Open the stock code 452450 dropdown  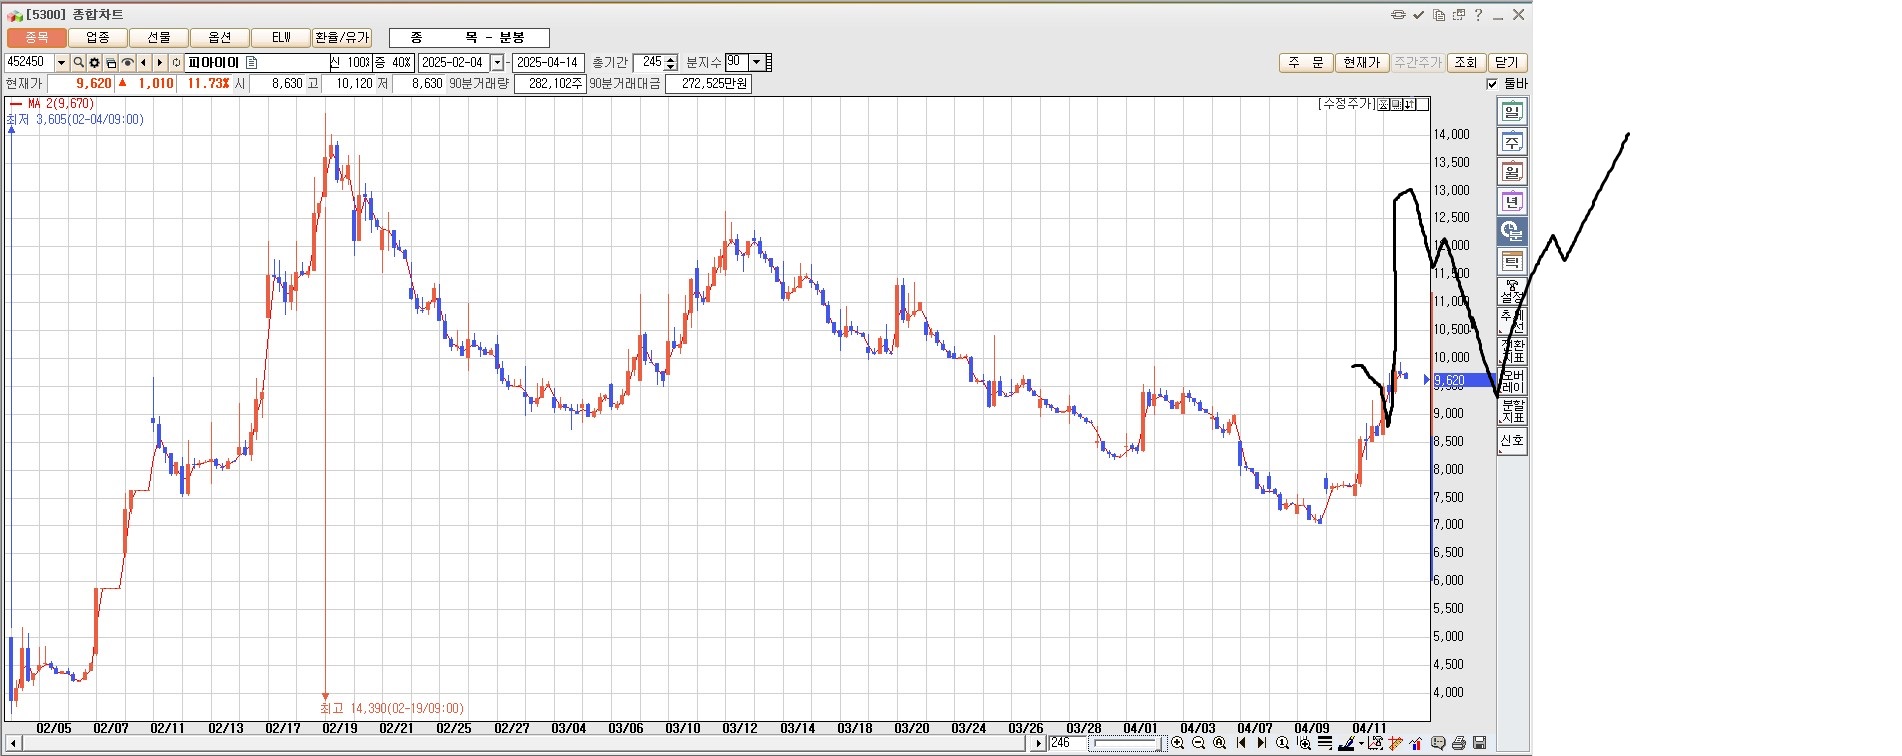pos(61,63)
